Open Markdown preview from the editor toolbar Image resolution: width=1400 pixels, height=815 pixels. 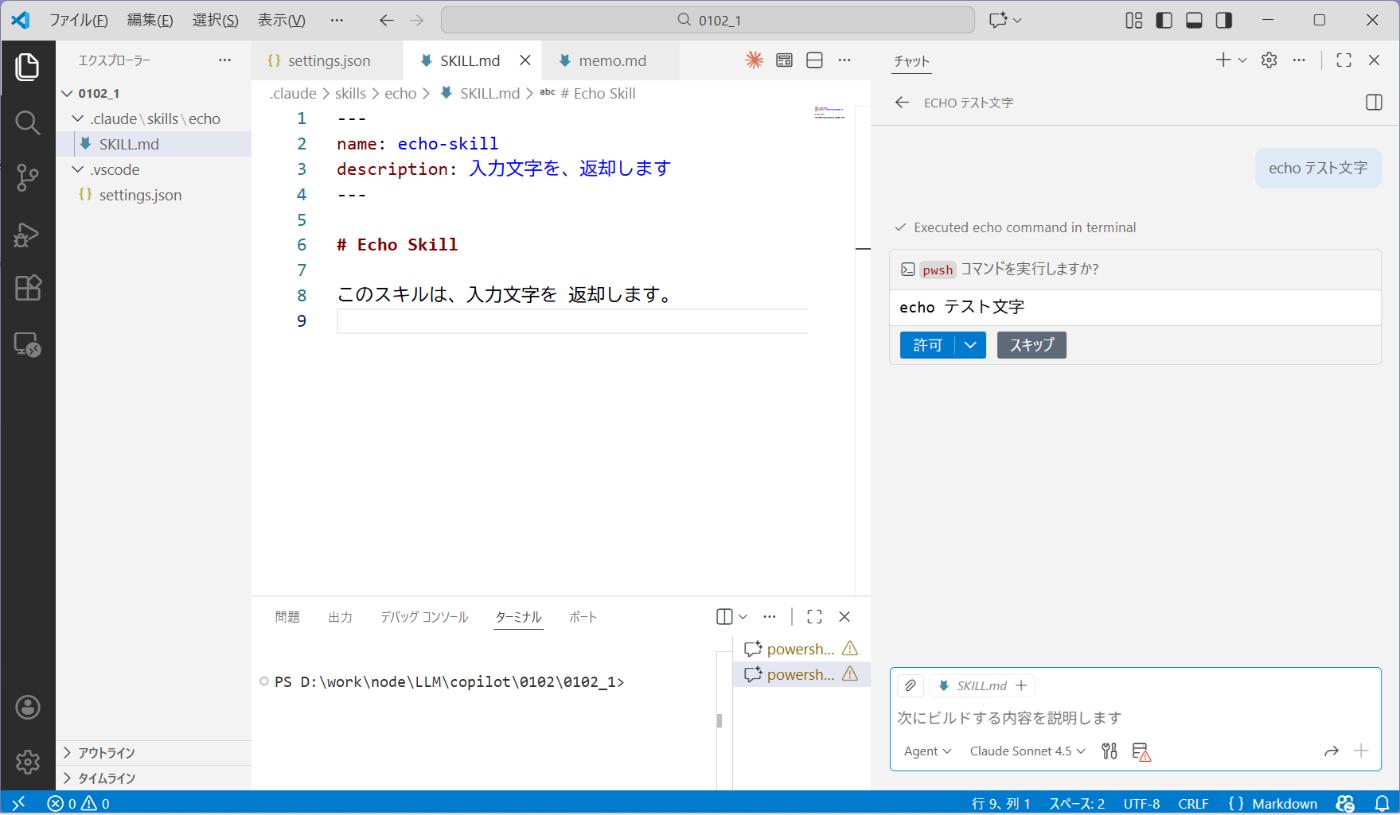pyautogui.click(x=784, y=60)
